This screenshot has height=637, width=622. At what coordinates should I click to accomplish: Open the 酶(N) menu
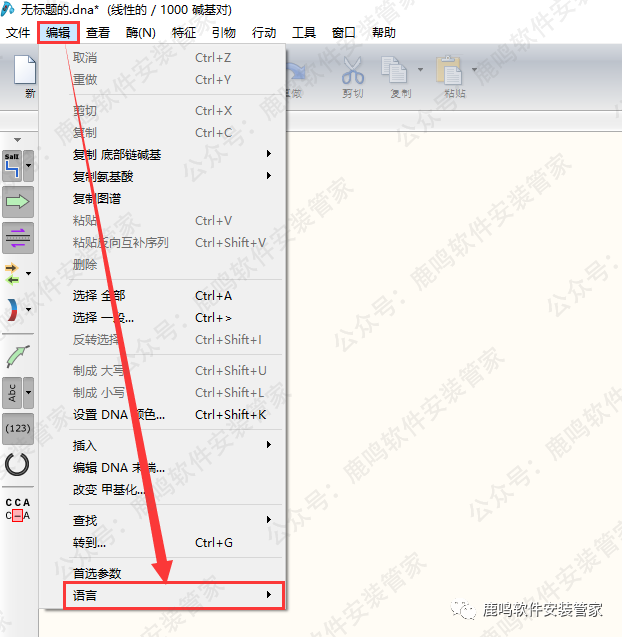pyautogui.click(x=141, y=32)
